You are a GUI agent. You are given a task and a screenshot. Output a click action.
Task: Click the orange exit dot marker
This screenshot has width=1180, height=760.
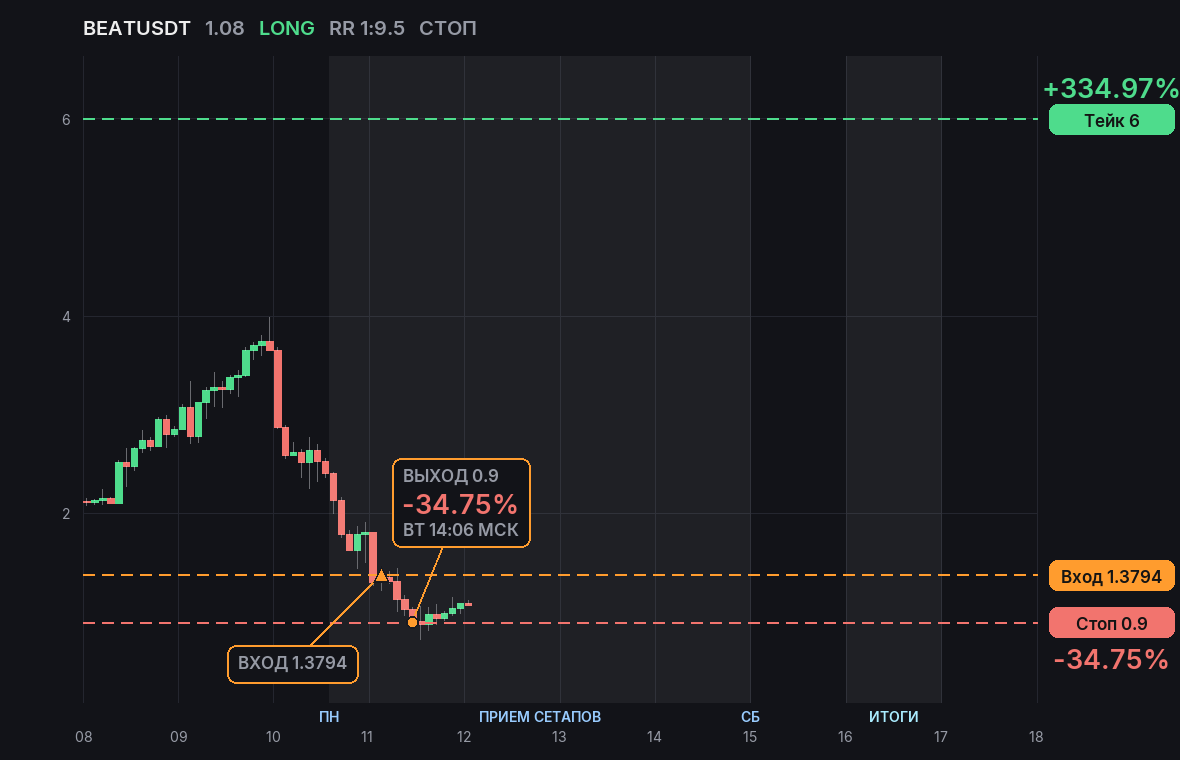(412, 622)
